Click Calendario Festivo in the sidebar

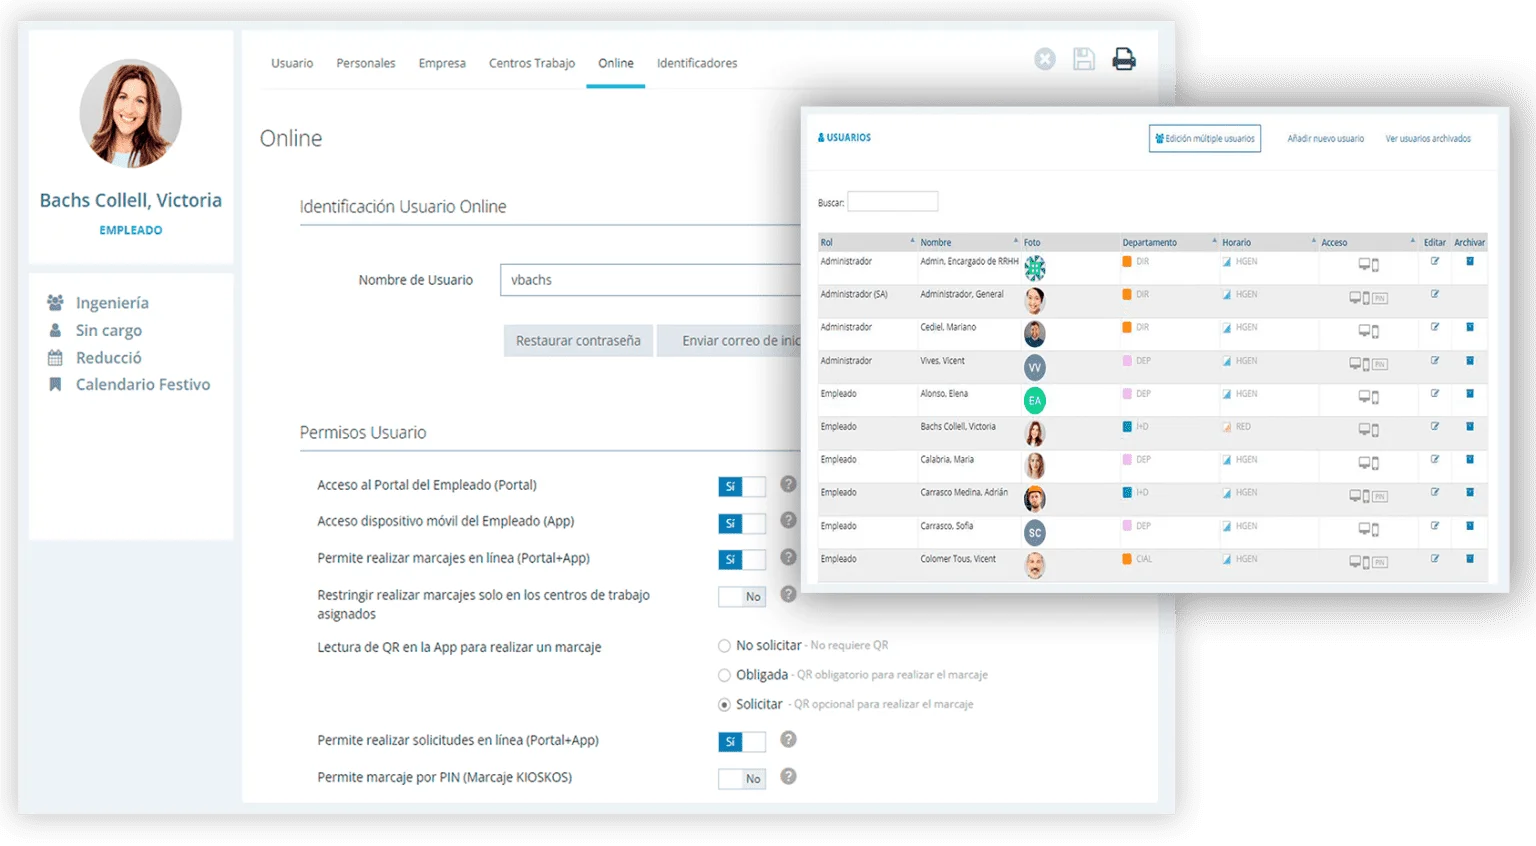(x=143, y=384)
